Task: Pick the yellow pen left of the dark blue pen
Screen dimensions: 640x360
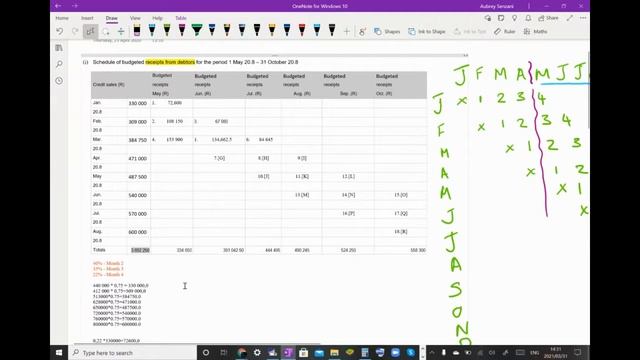Action: point(272,30)
